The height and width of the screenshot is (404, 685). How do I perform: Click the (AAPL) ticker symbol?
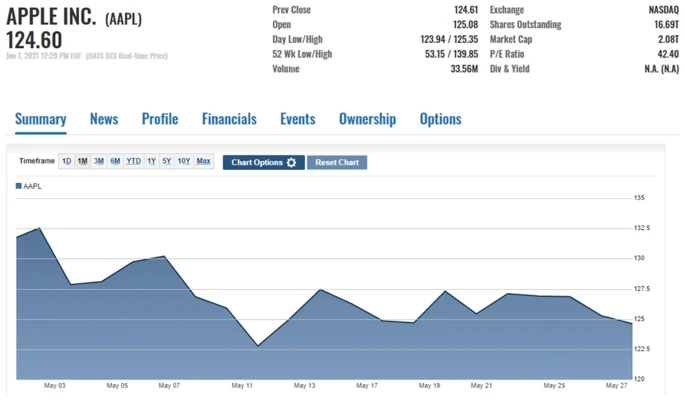[123, 19]
